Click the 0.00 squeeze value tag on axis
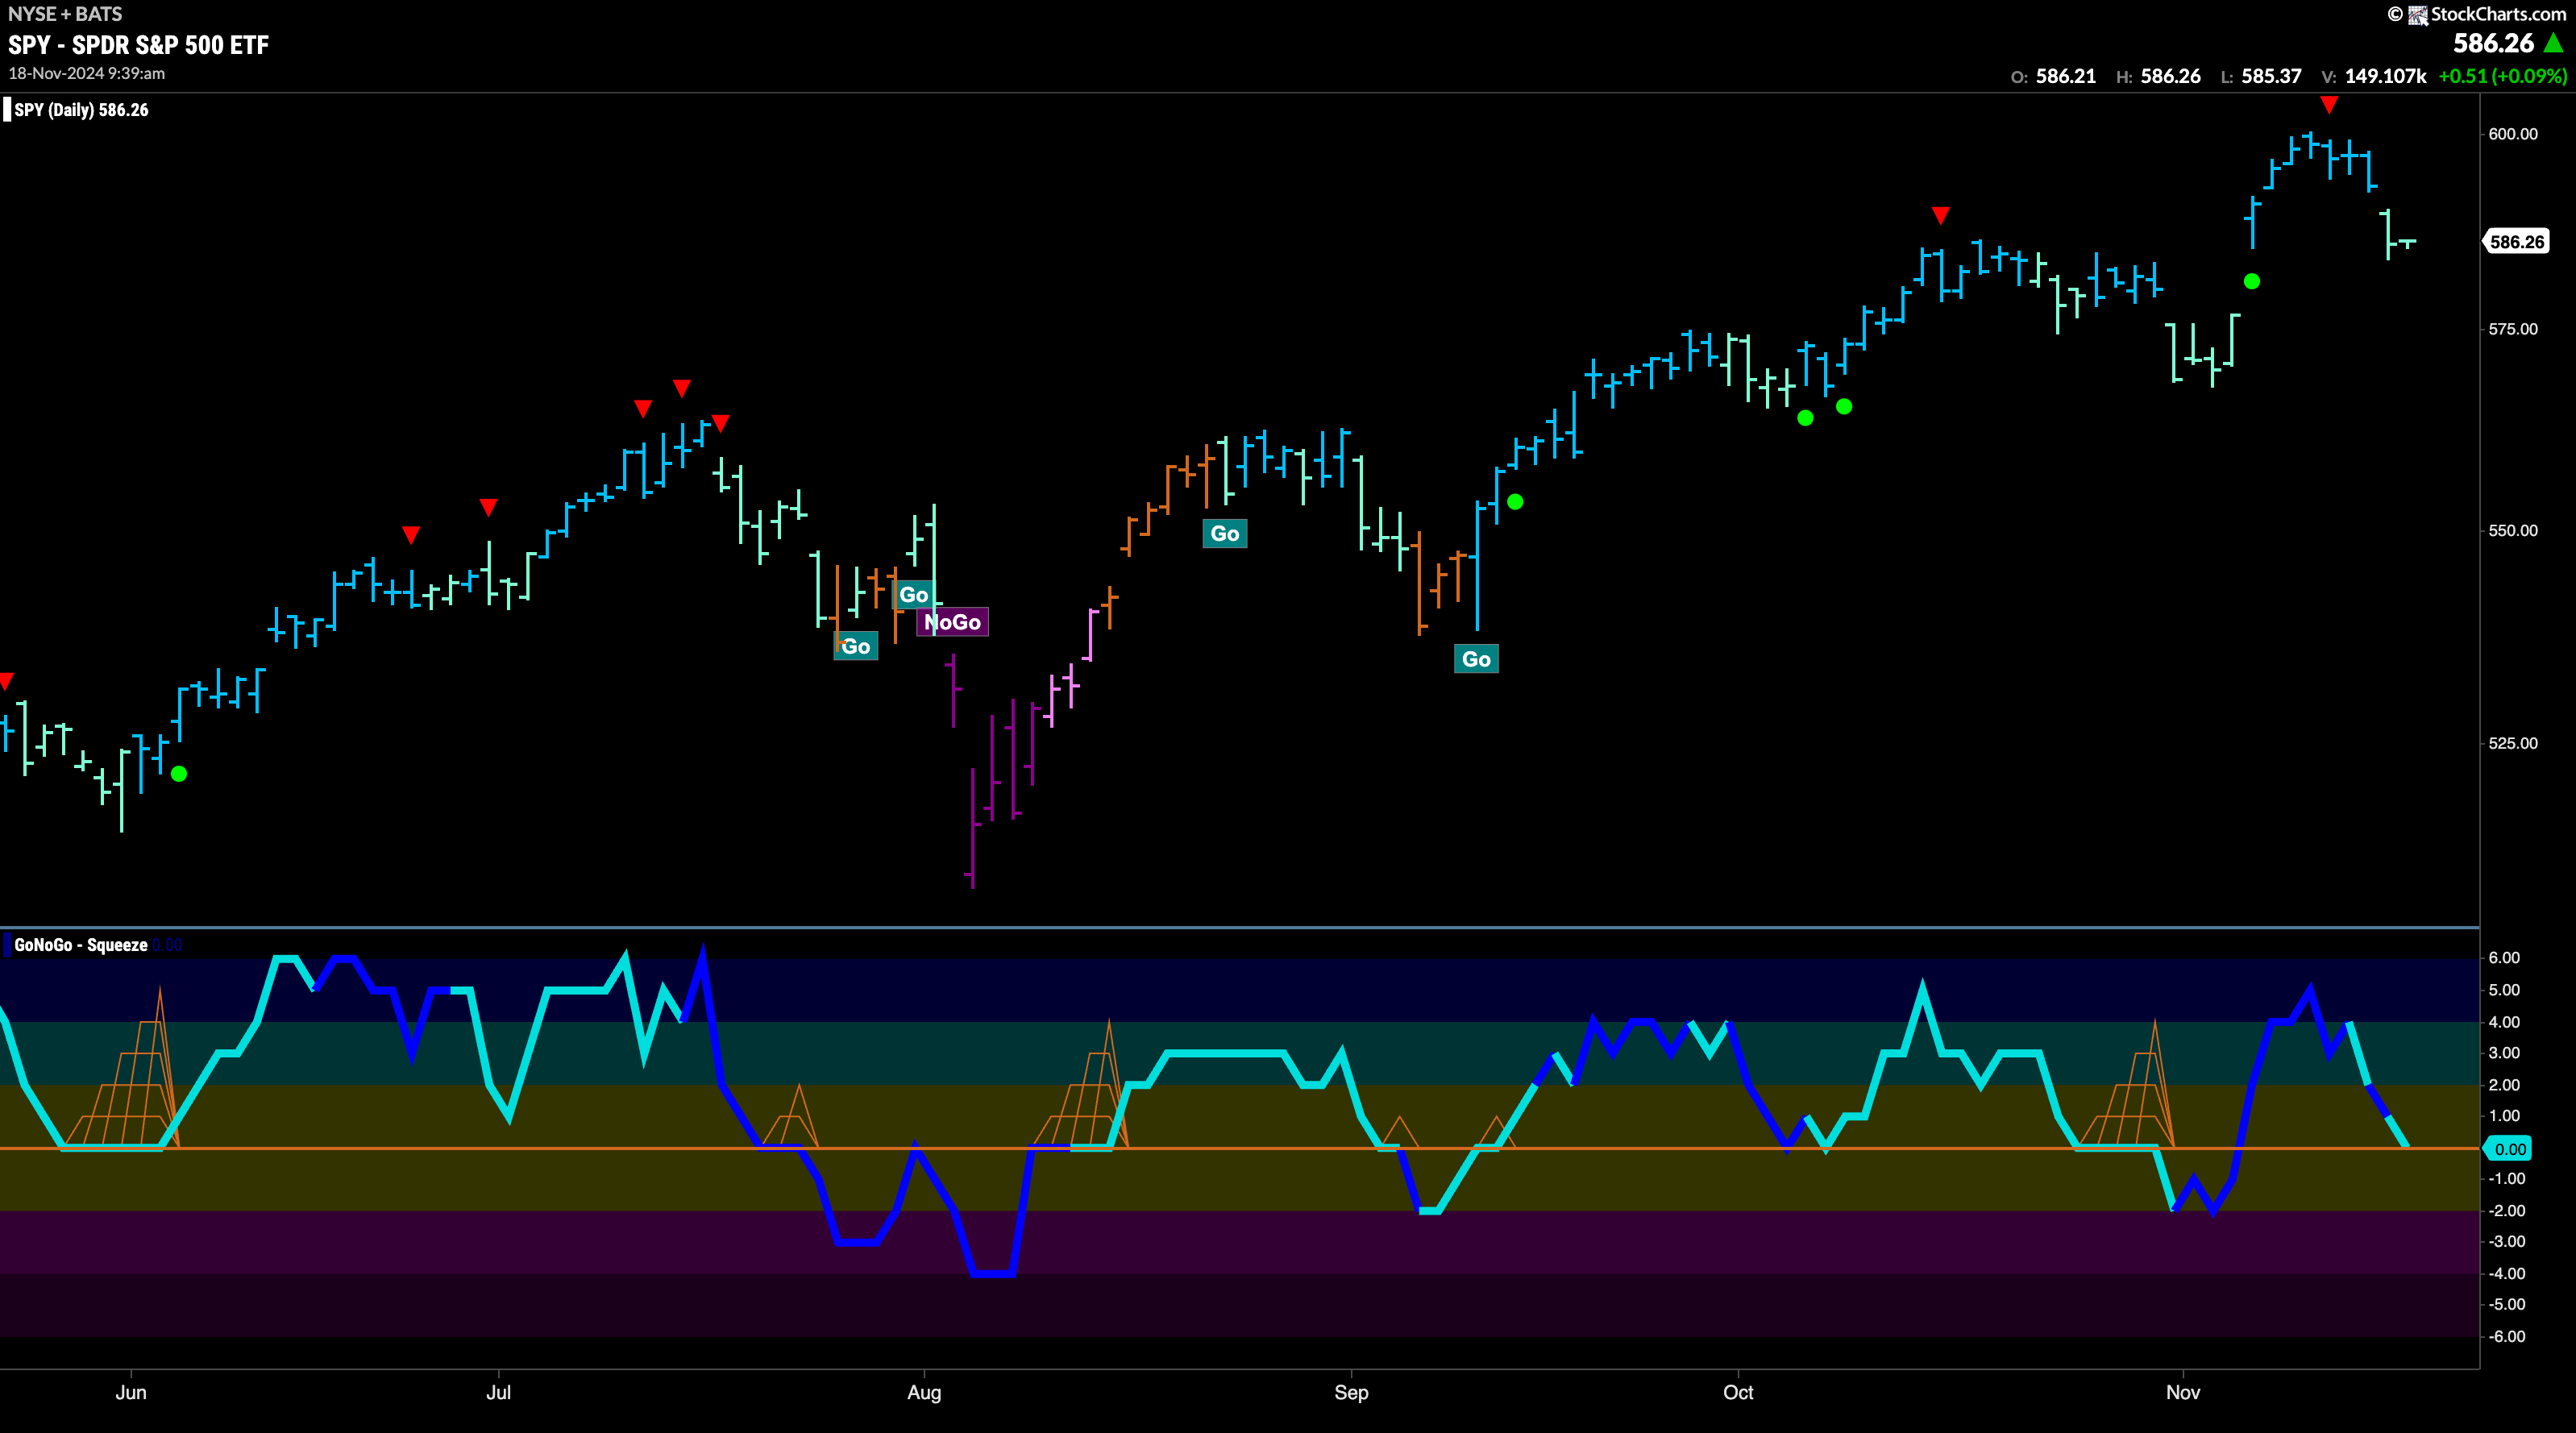This screenshot has height=1433, width=2576. tap(2510, 1149)
